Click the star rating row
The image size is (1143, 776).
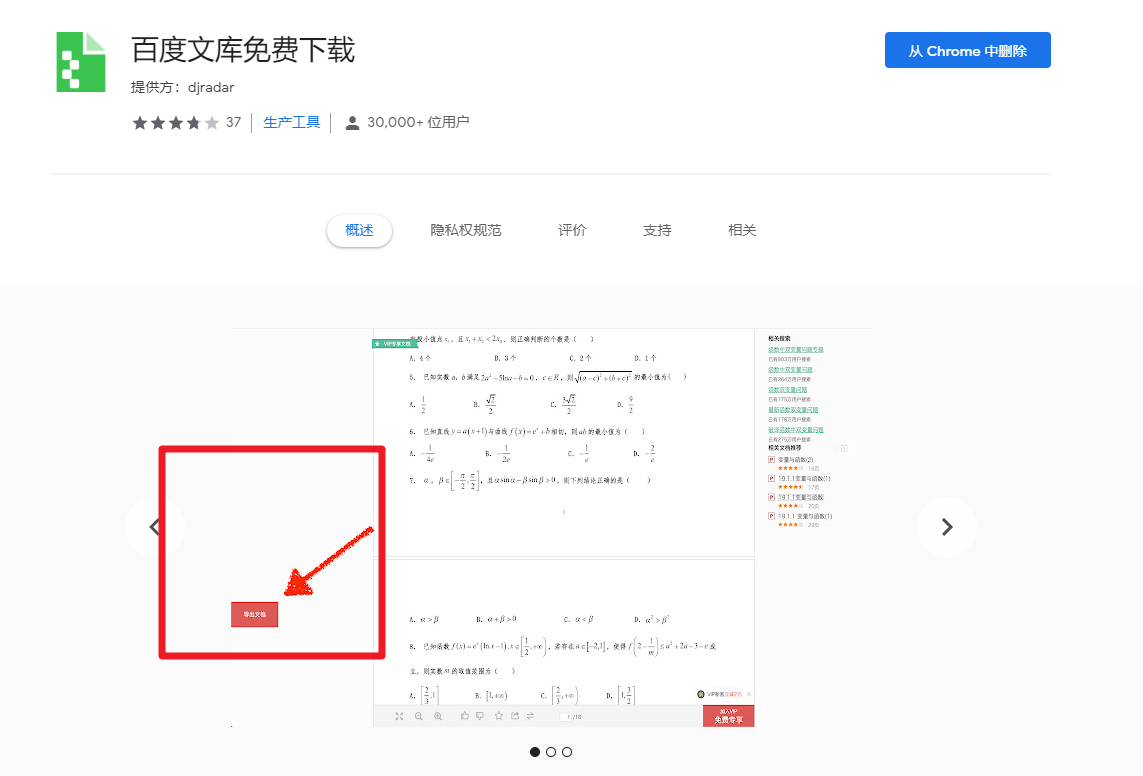tap(176, 122)
